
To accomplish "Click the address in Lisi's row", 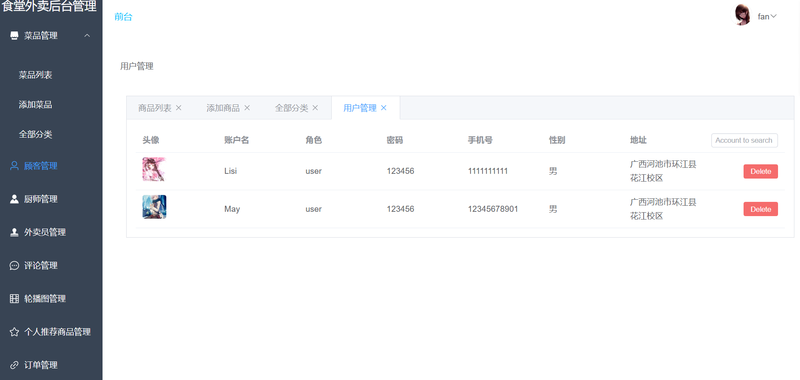I will [x=663, y=171].
